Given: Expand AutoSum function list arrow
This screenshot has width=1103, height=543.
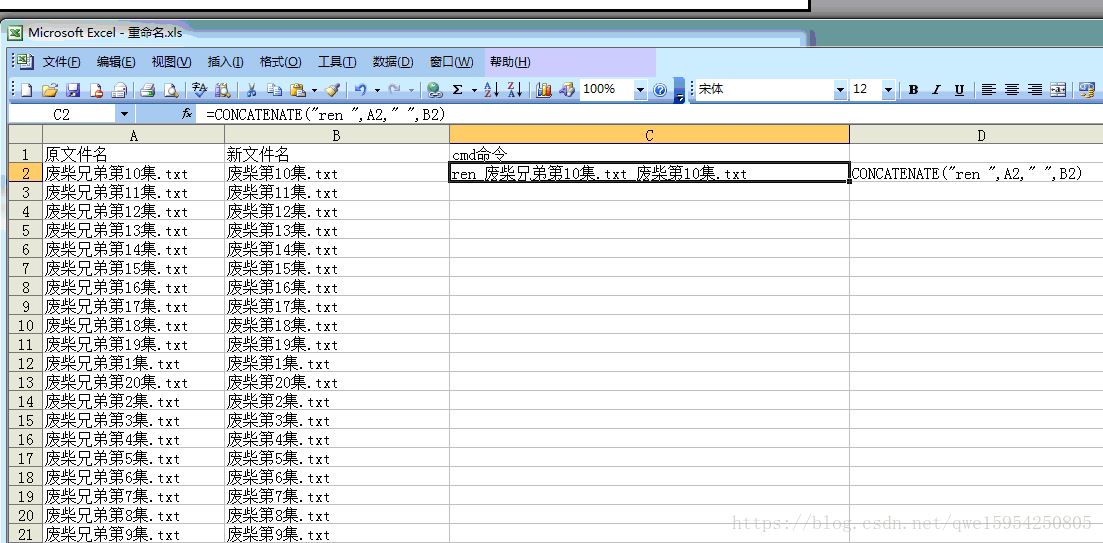Looking at the screenshot, I should (474, 90).
